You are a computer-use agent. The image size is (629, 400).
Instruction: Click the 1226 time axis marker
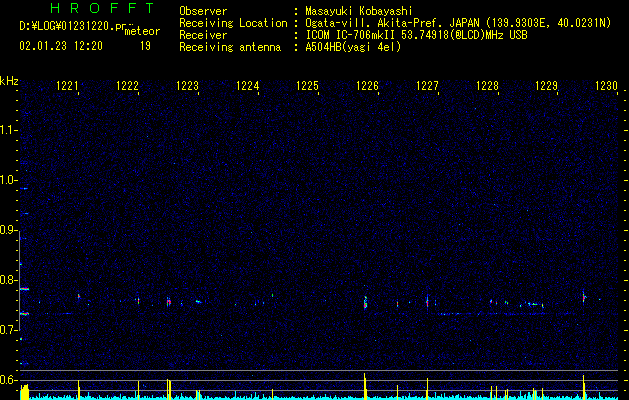pyautogui.click(x=367, y=86)
